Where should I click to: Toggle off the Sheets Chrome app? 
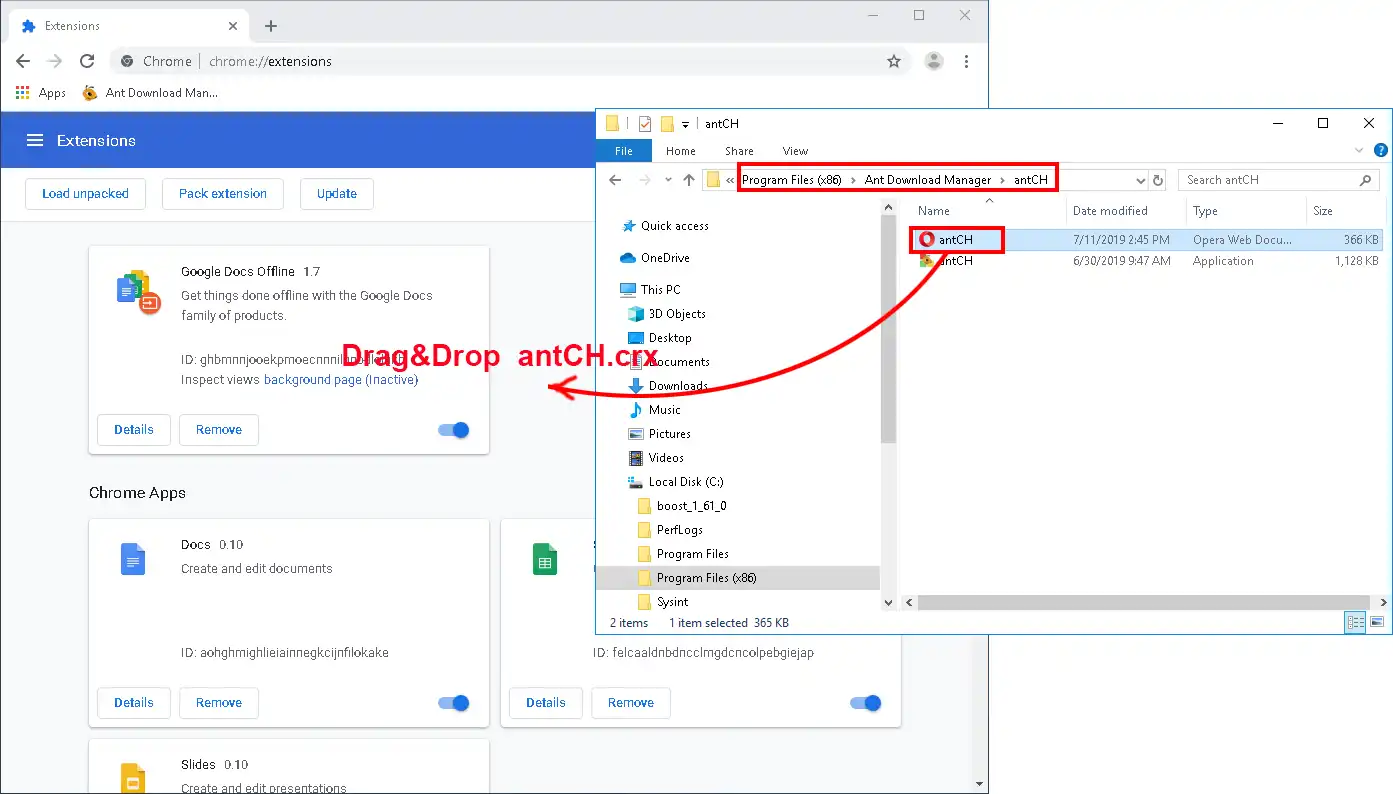[866, 703]
